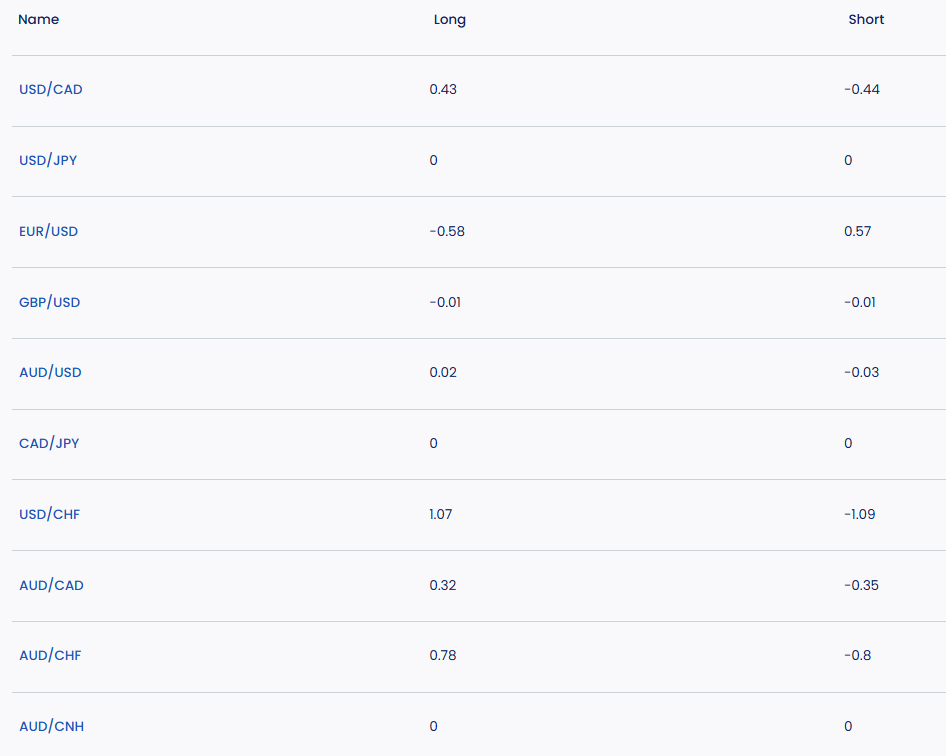Select the AUD/CAD pair link
The image size is (946, 756).
51,586
